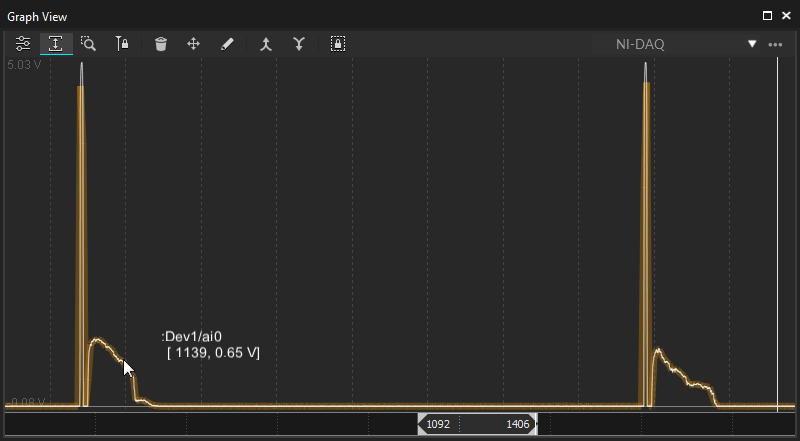Viewport: 800px width, 441px height.
Task: Toggle the locked selection box icon
Action: pos(338,44)
